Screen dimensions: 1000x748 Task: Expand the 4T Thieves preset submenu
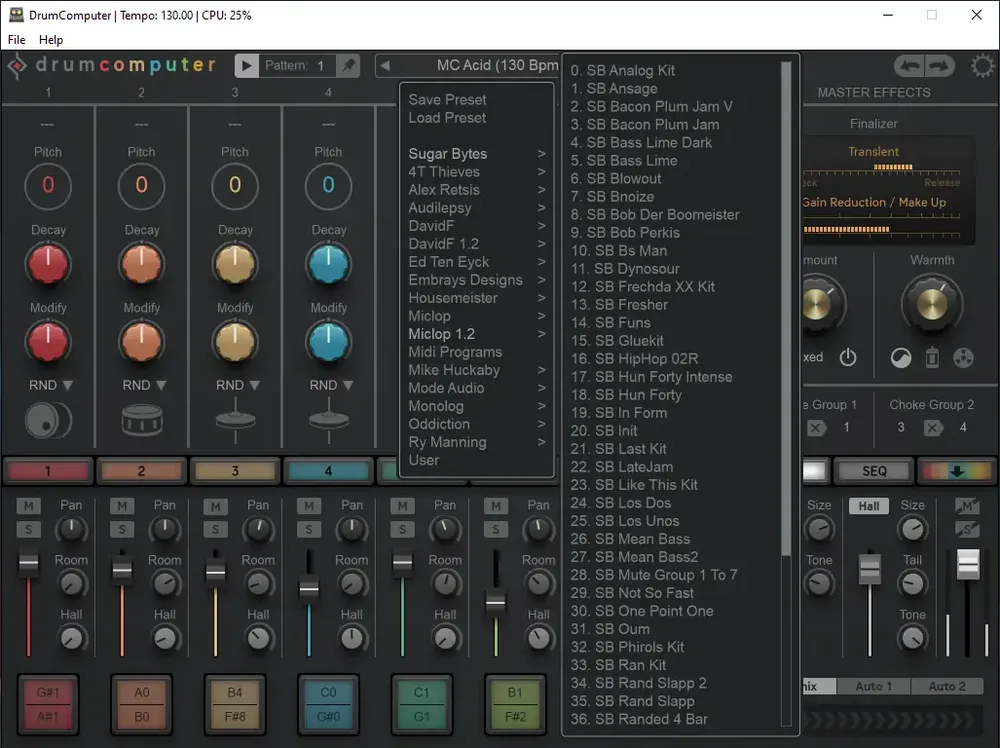[x=476, y=172]
